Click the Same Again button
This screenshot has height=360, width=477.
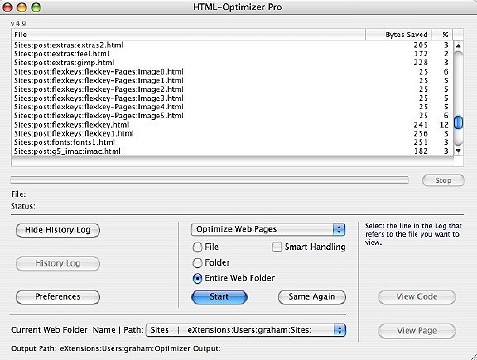pos(312,297)
